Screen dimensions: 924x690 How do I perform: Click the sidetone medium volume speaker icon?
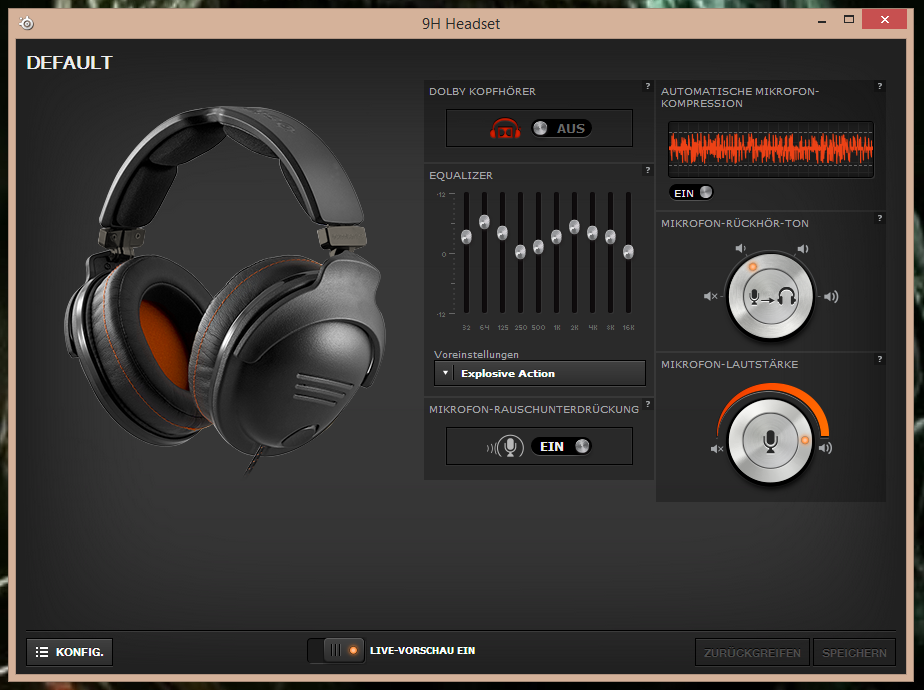(803, 249)
